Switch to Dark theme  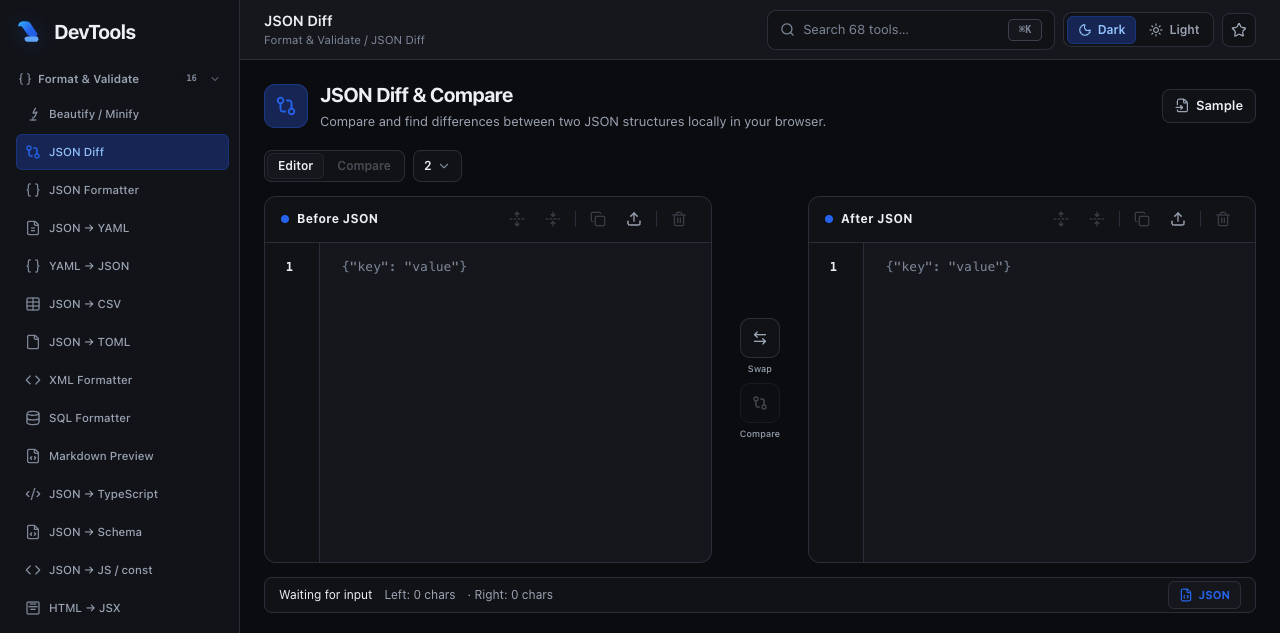[1101, 30]
